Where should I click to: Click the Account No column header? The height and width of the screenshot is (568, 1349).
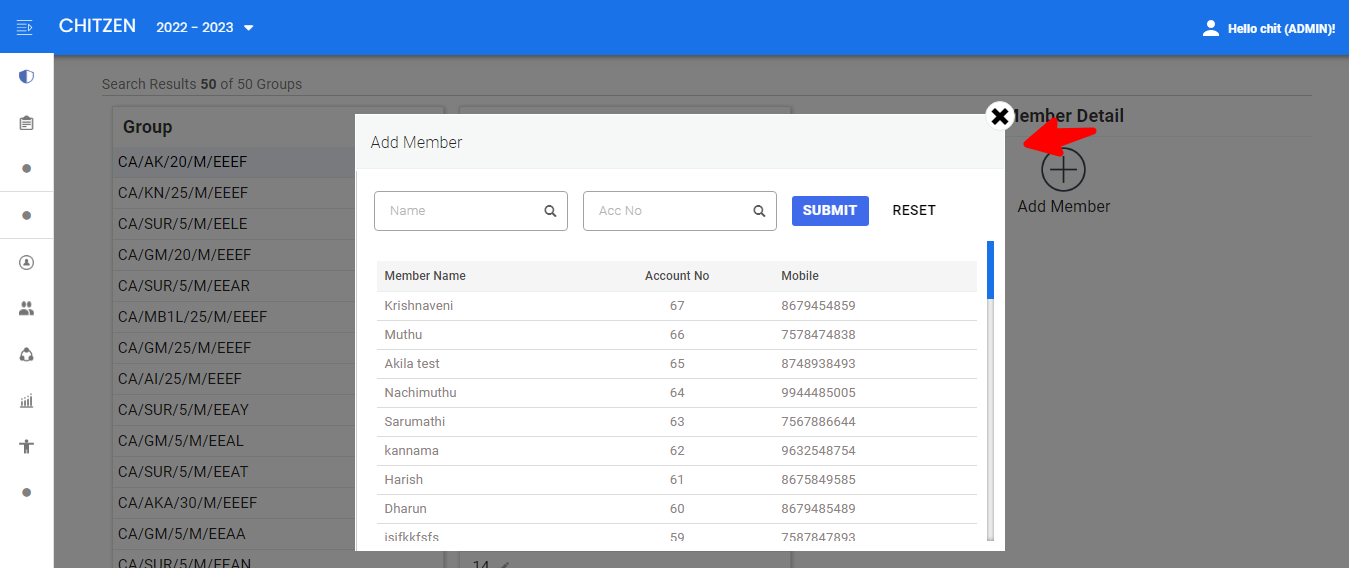point(677,276)
